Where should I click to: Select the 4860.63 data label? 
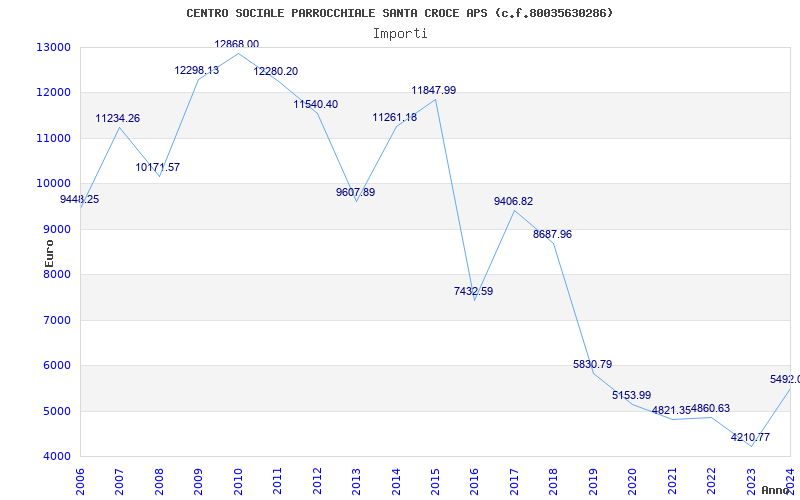[711, 409]
